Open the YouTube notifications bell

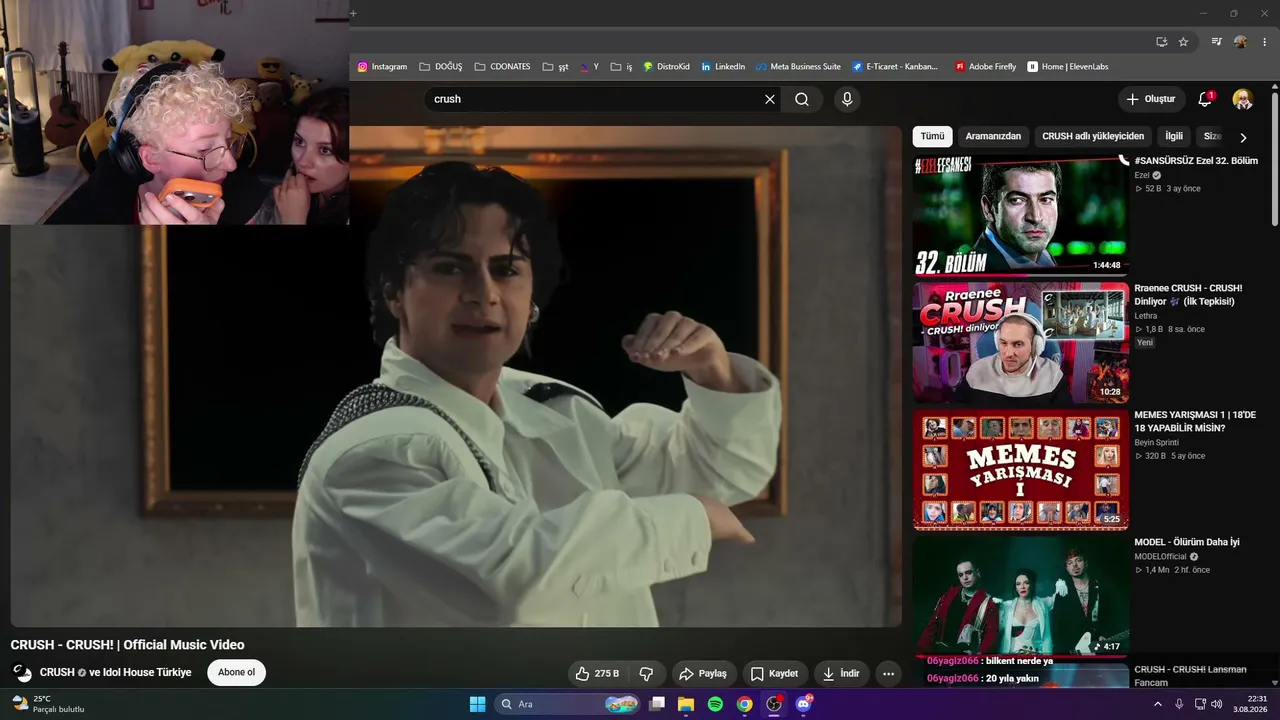(1205, 99)
